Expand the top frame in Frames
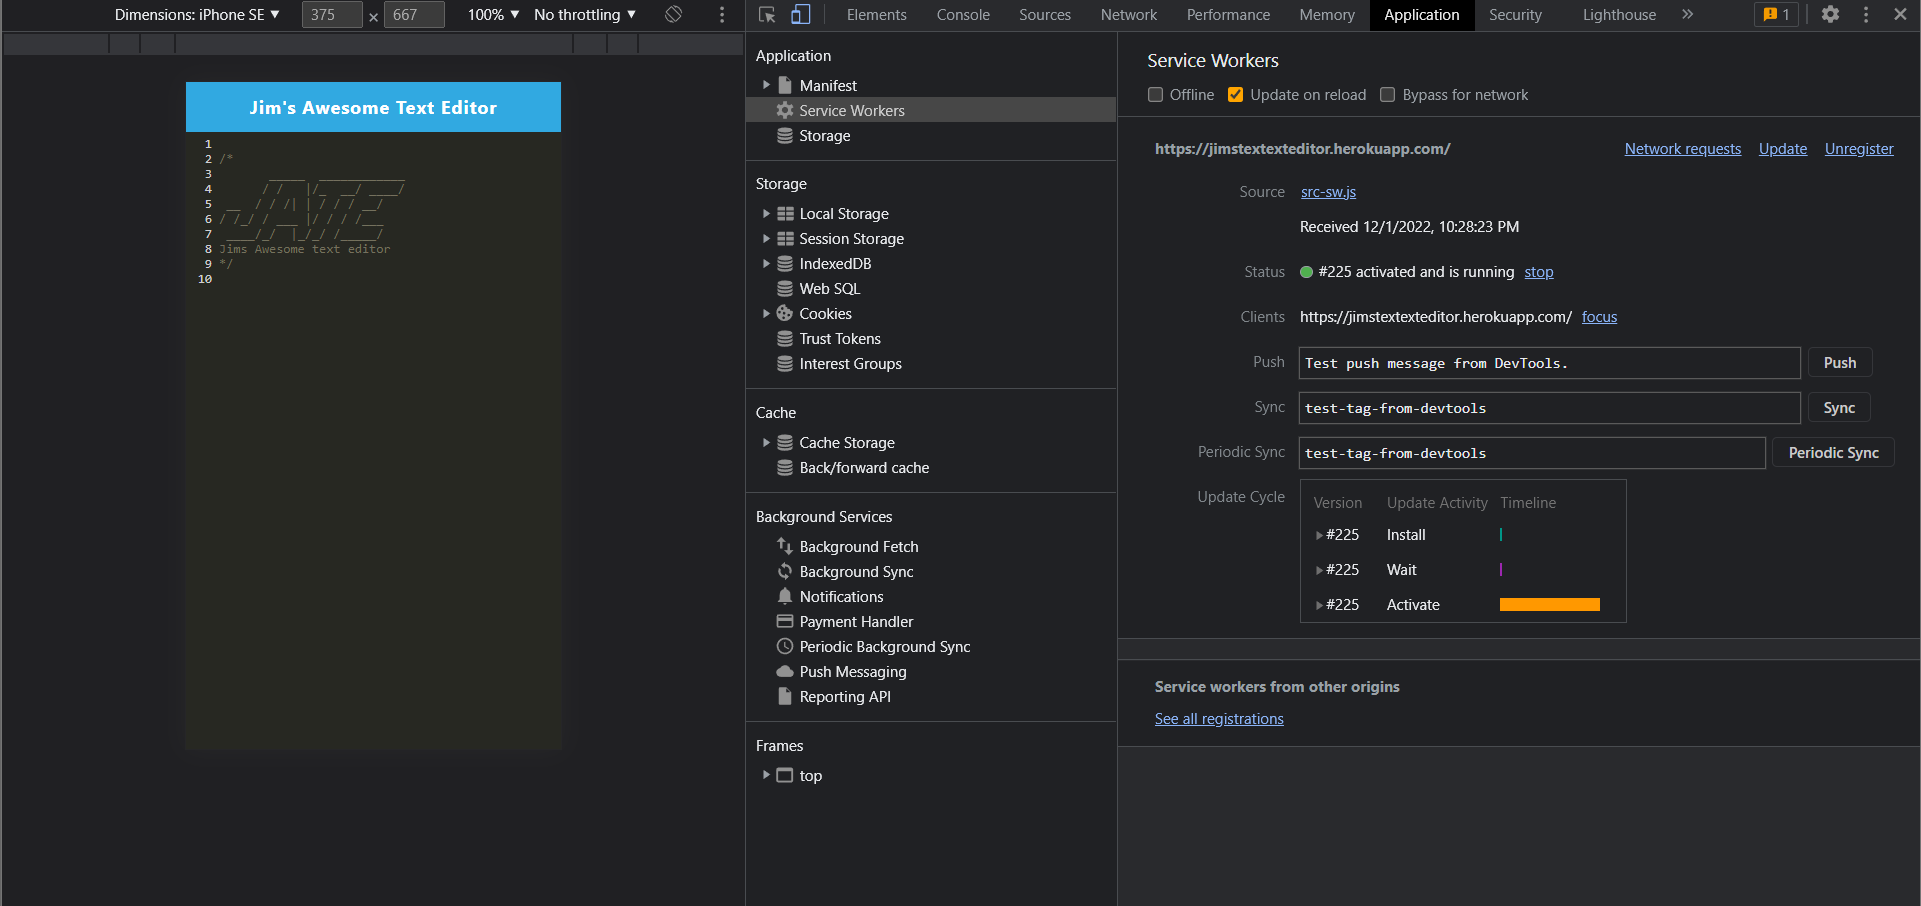Screen dimensions: 1921x906 (765, 775)
